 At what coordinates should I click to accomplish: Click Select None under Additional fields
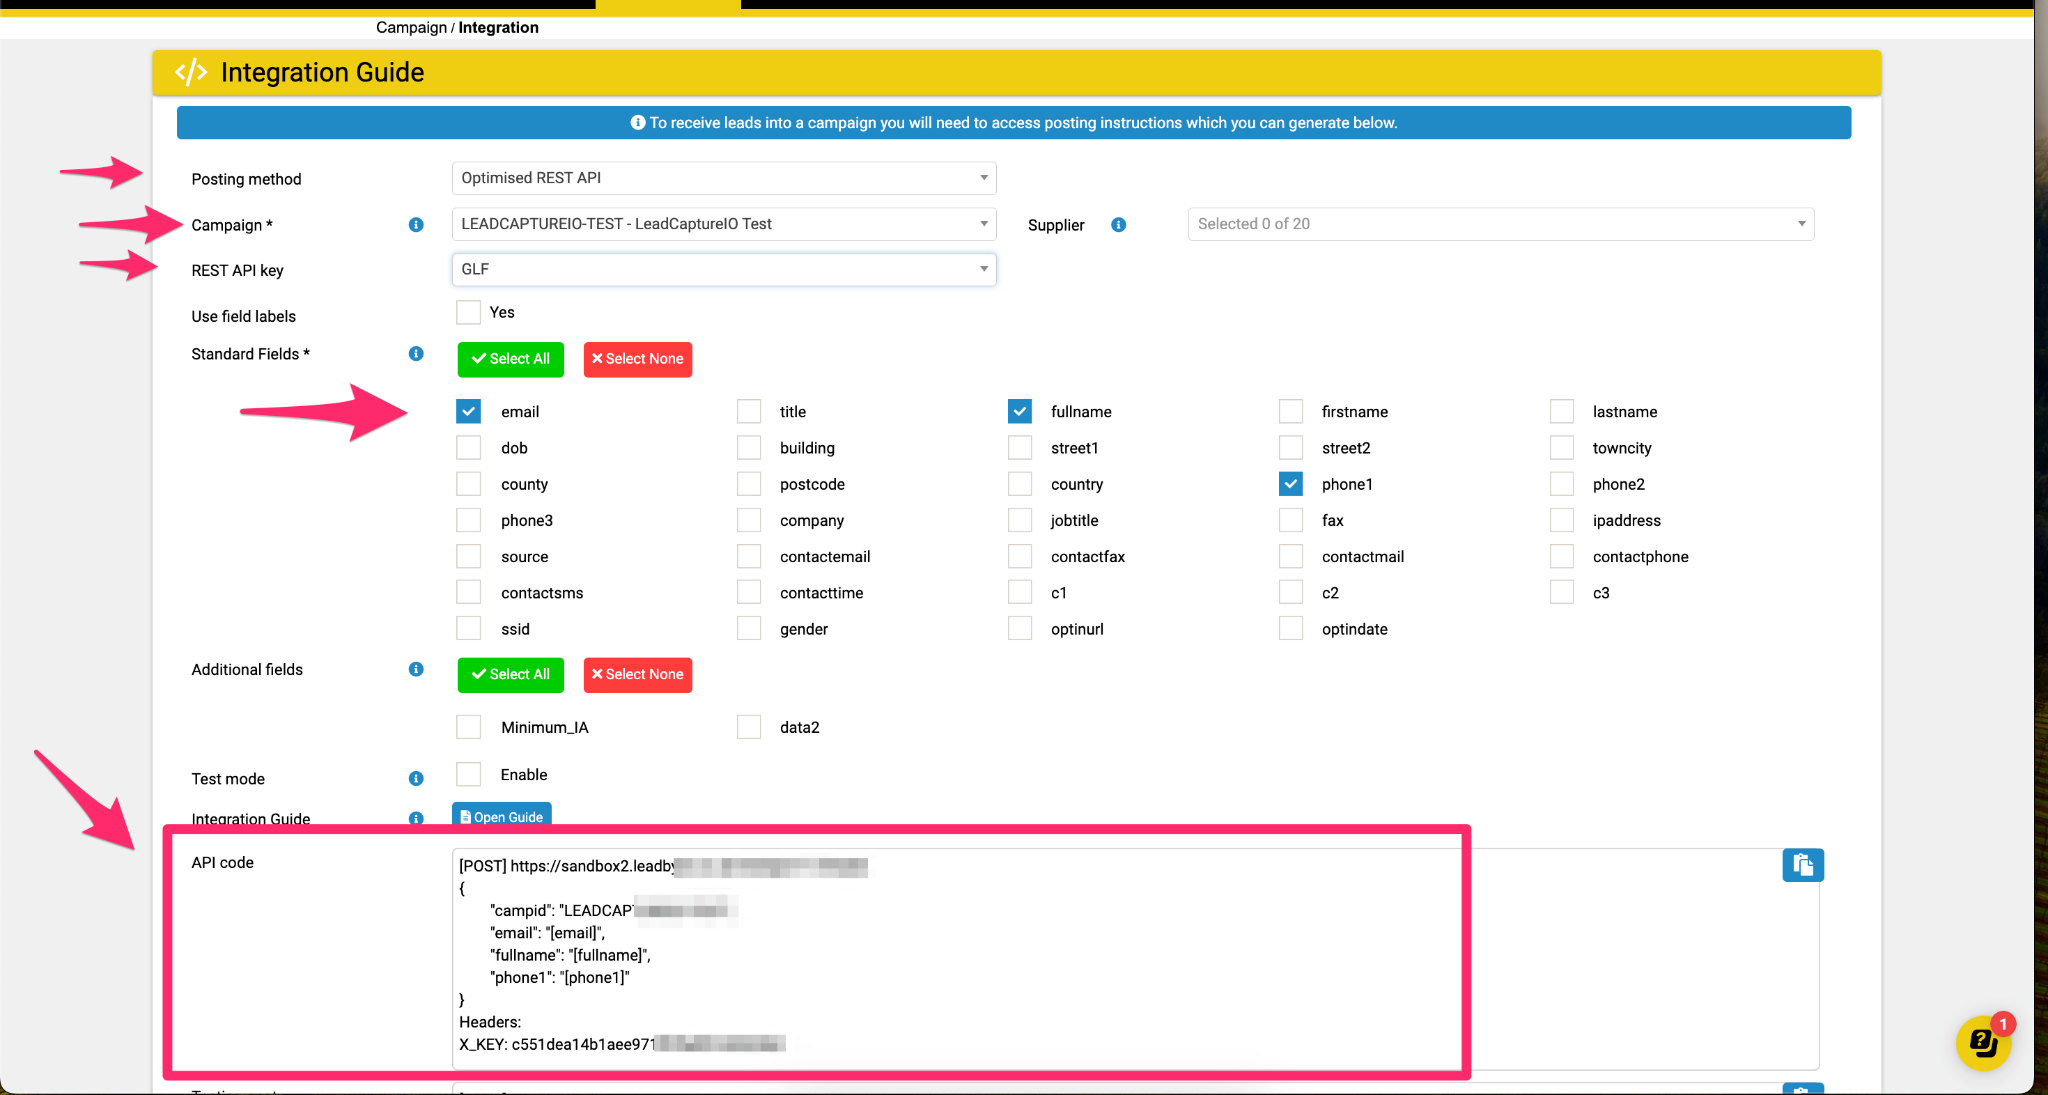(637, 674)
